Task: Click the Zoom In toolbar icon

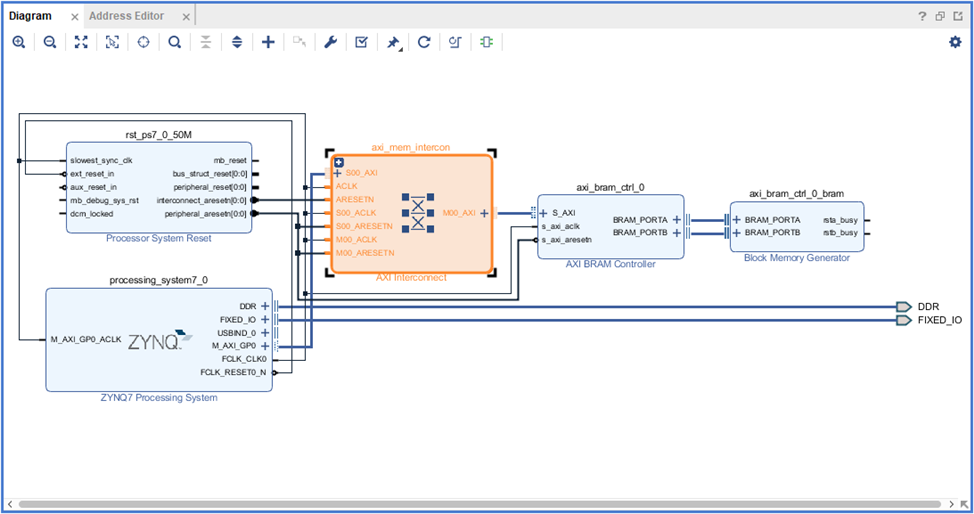Action: (18, 42)
